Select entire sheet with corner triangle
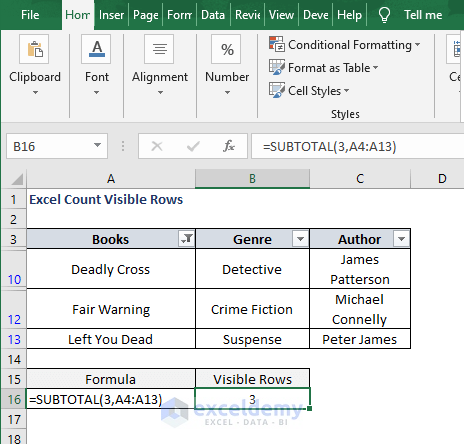The image size is (464, 444). pos(17,179)
